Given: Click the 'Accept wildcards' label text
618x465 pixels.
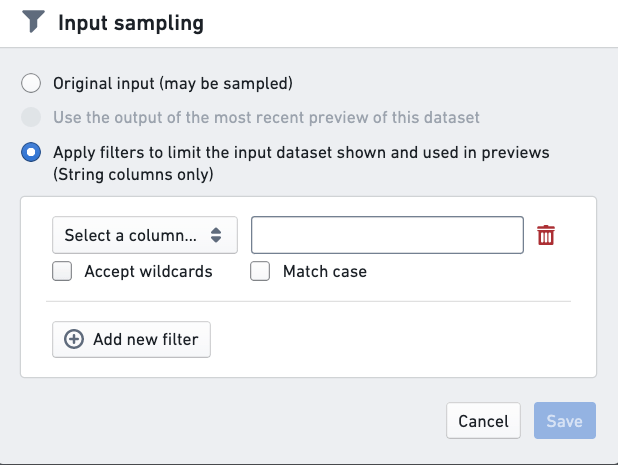Looking at the screenshot, I should pyautogui.click(x=148, y=271).
